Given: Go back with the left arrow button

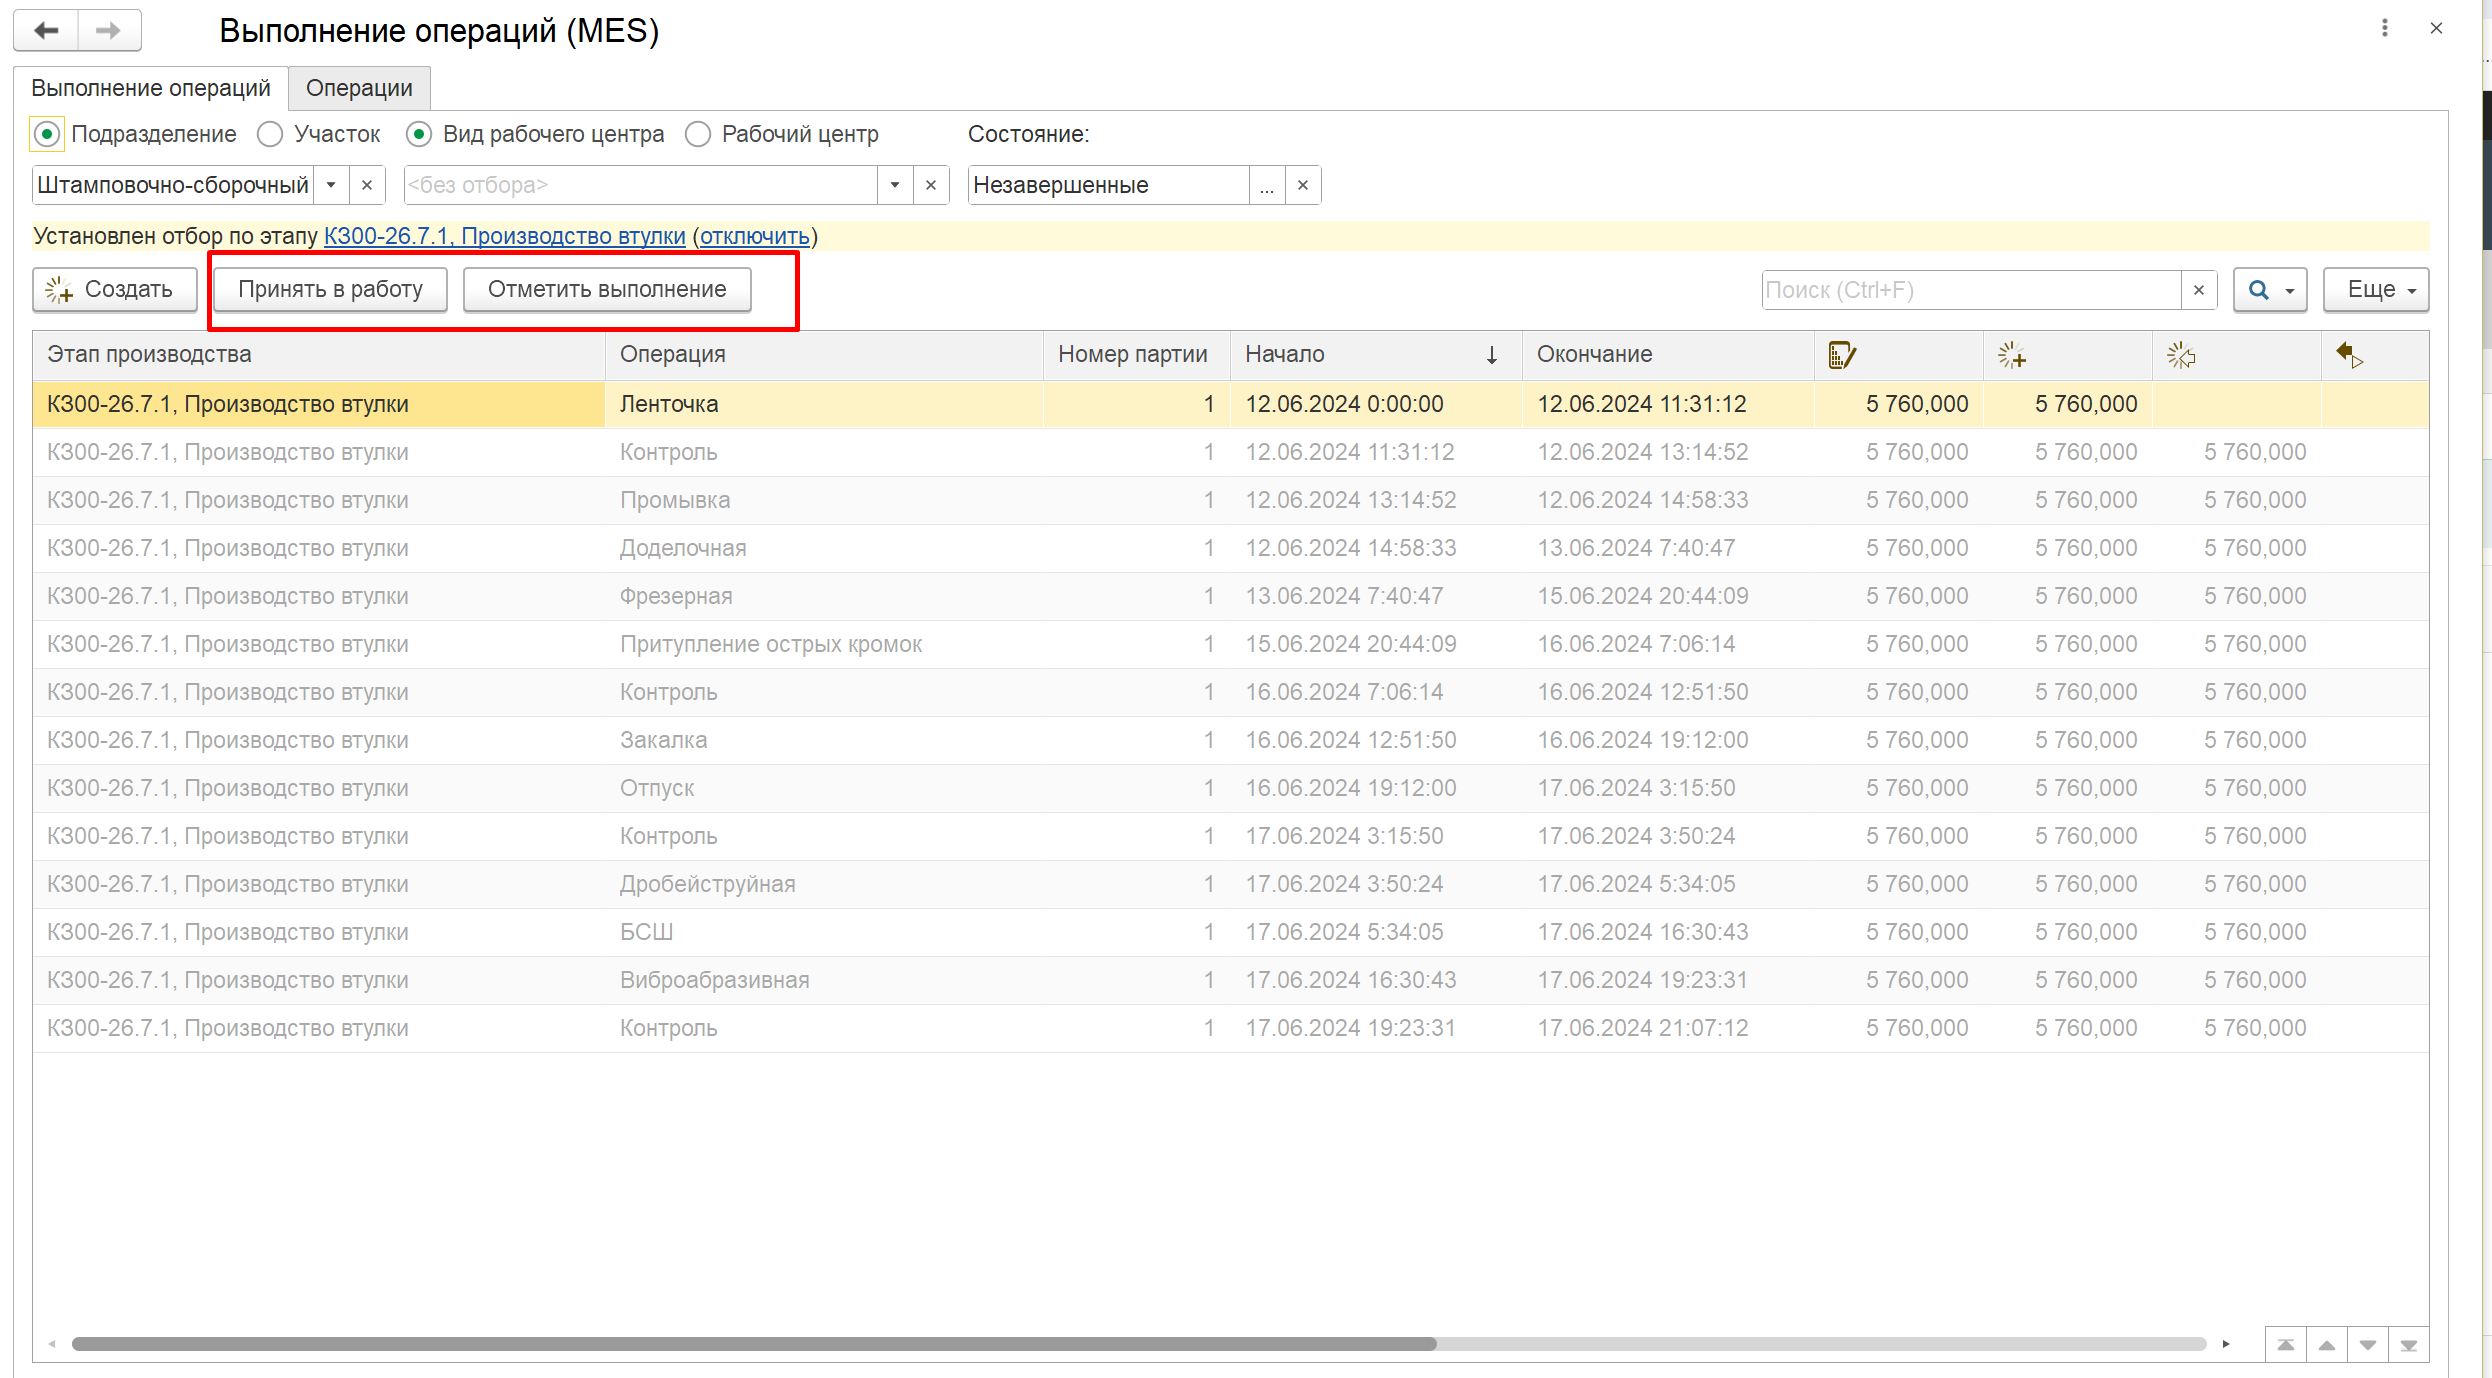Looking at the screenshot, I should click(x=46, y=30).
